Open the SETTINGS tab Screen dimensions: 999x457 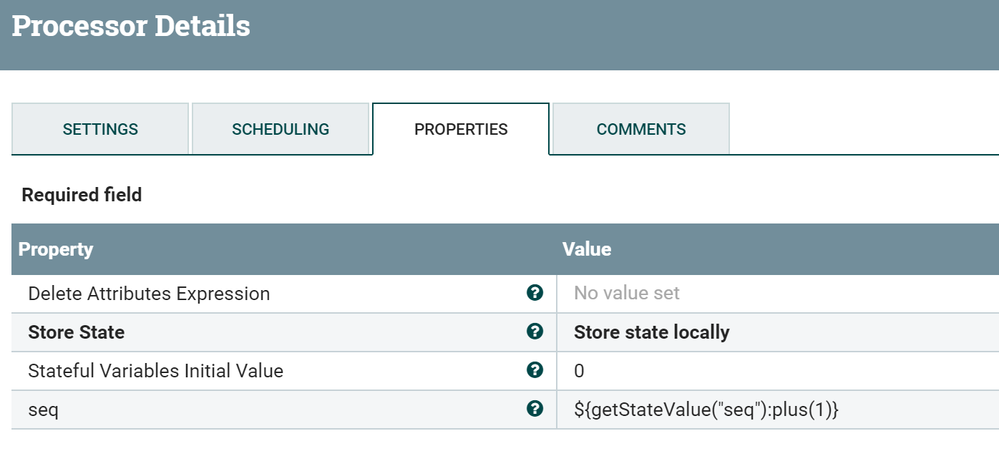point(100,129)
